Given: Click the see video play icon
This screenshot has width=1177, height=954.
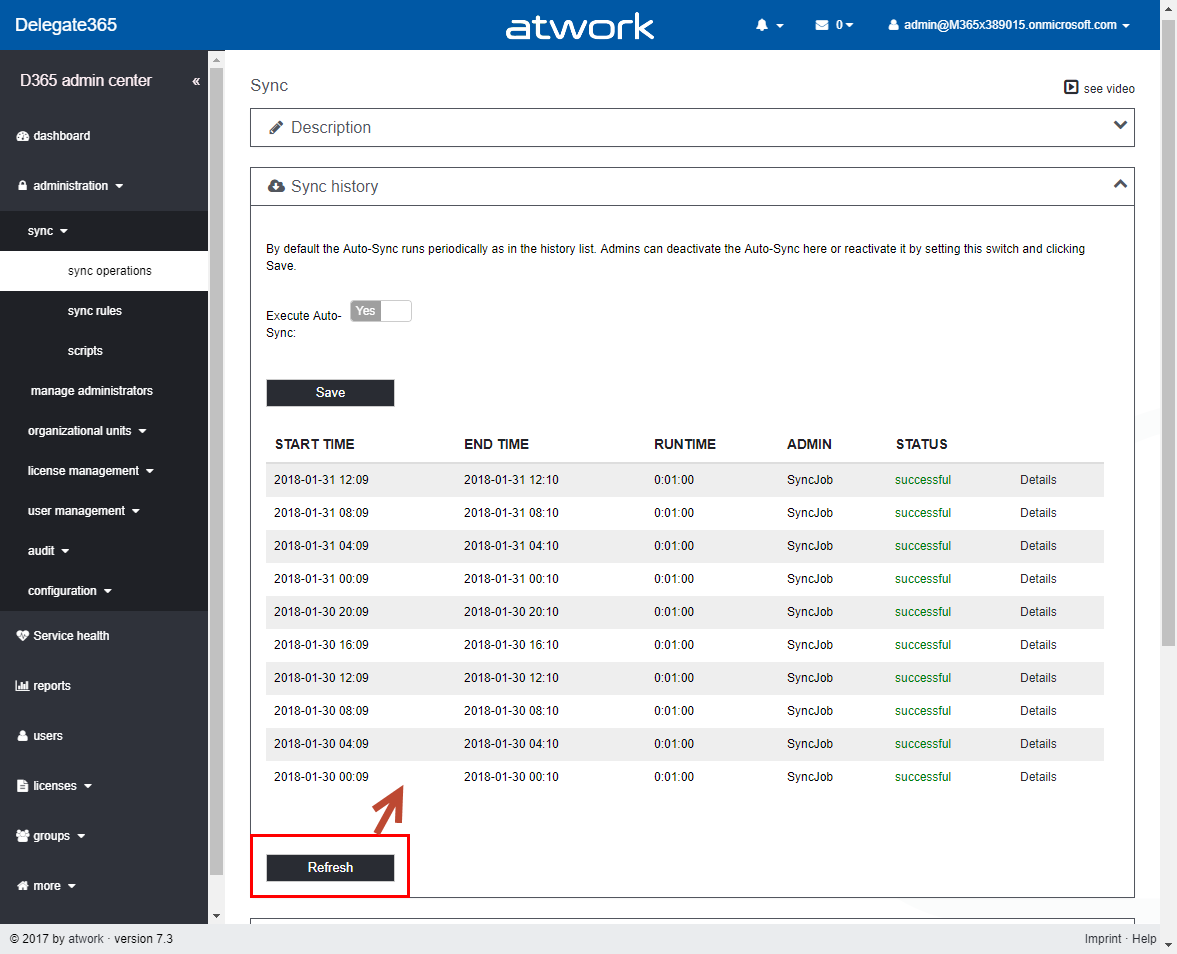Looking at the screenshot, I should click(1071, 88).
